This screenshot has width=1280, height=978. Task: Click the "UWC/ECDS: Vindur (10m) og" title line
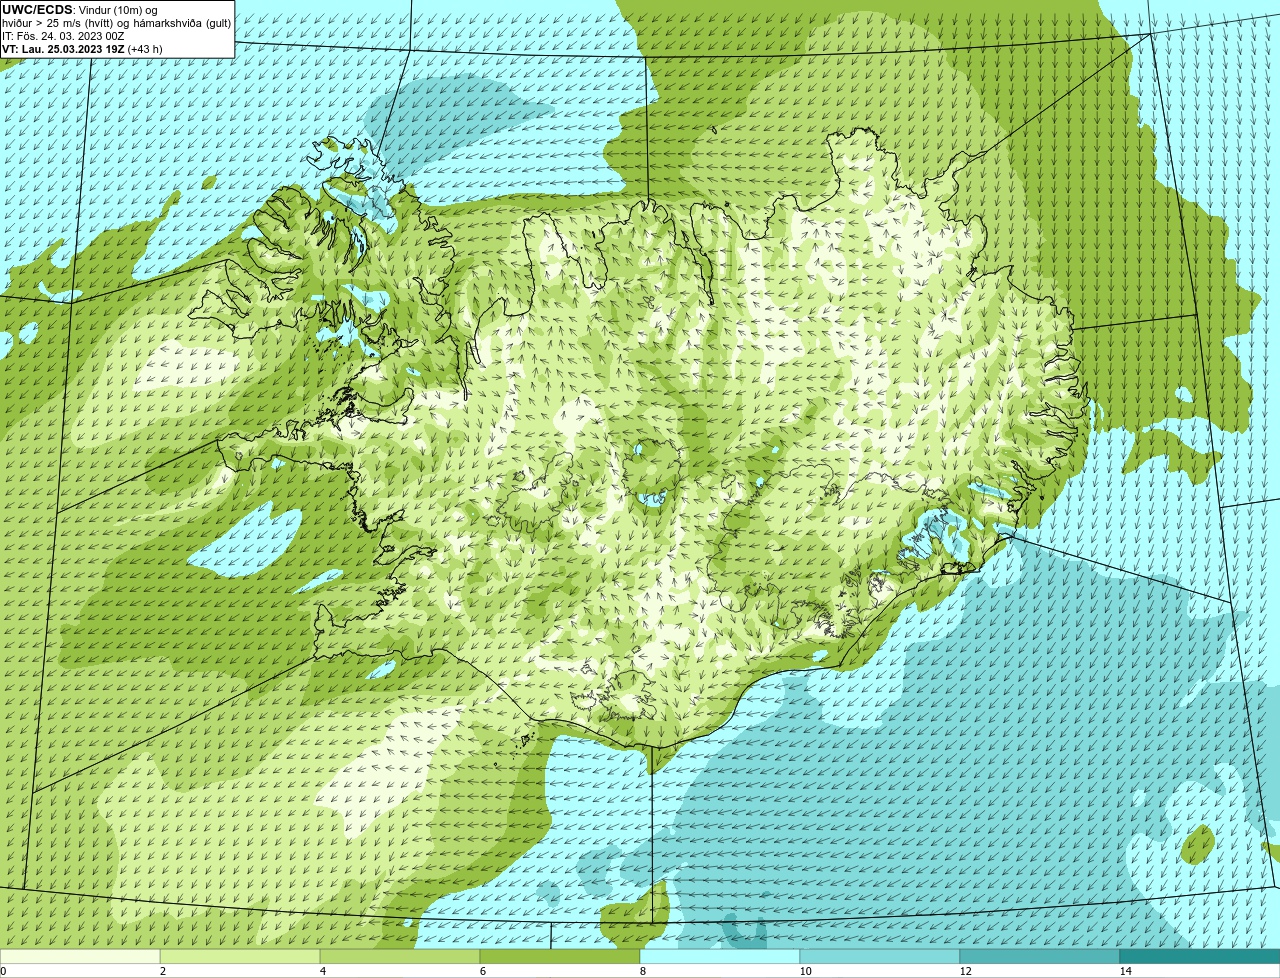tap(80, 10)
